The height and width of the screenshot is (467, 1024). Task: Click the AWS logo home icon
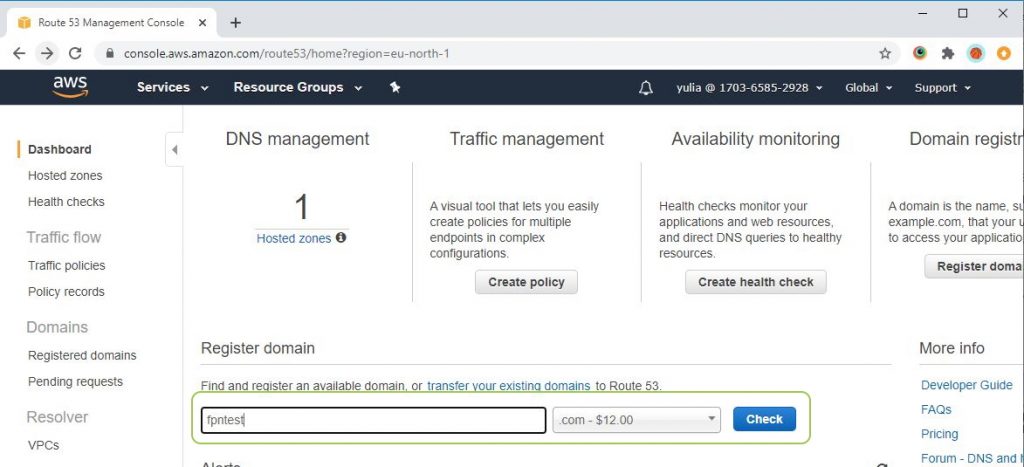coord(71,87)
